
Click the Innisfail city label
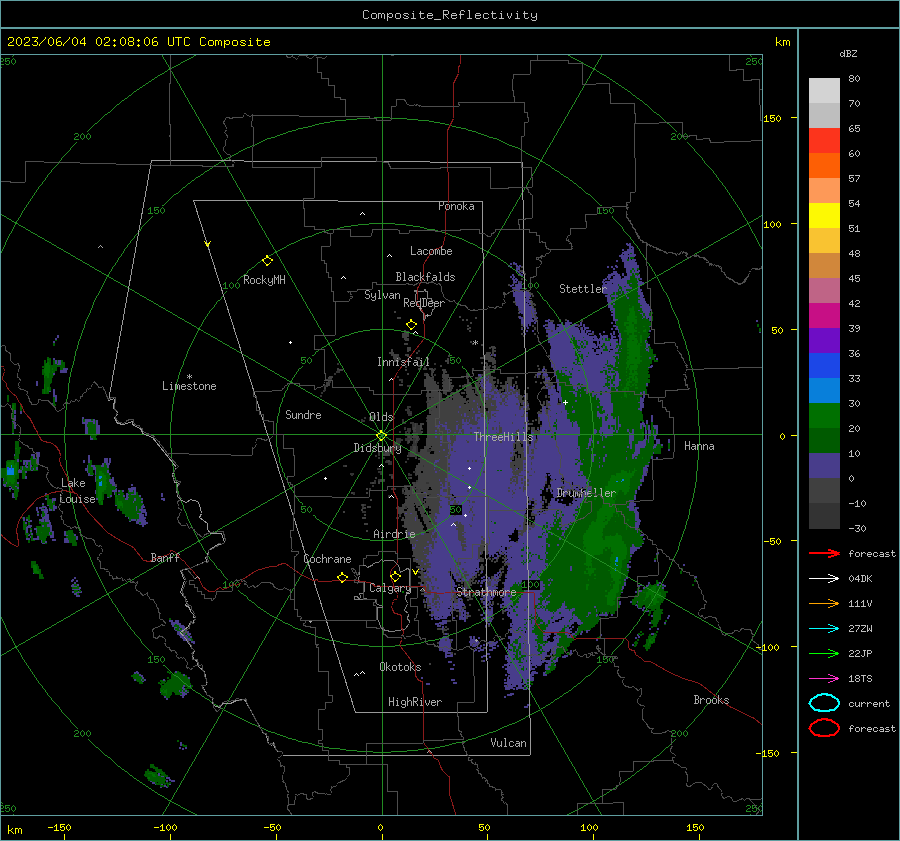(403, 362)
